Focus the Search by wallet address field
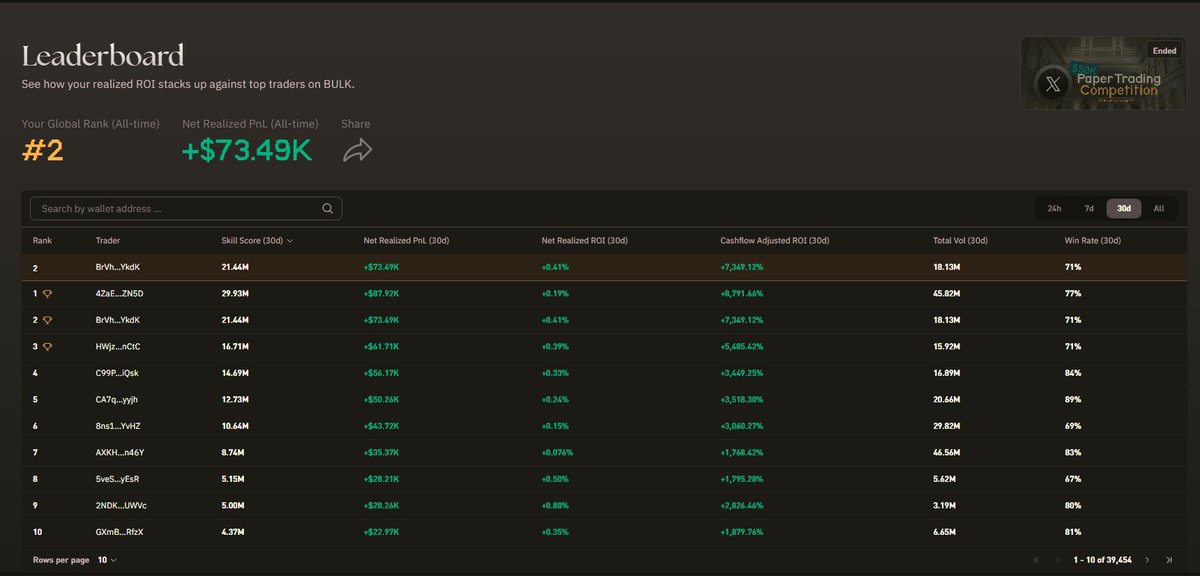The height and width of the screenshot is (576, 1200). click(x=186, y=209)
